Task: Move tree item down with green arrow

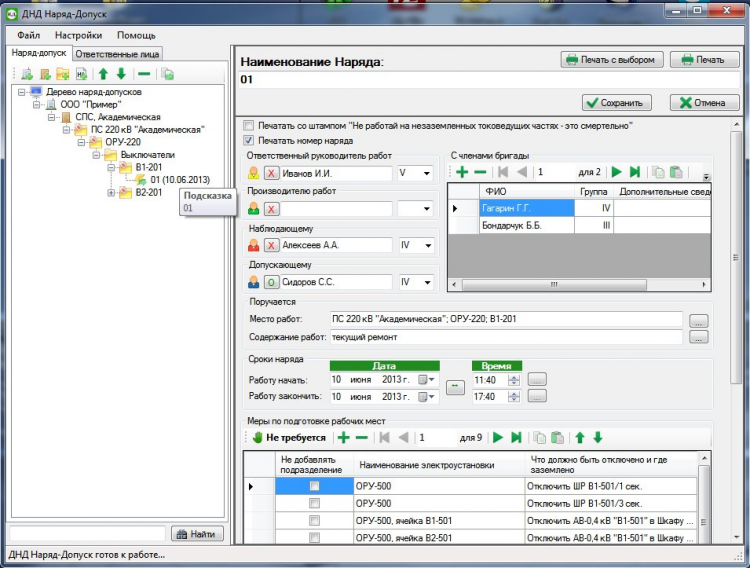Action: pyautogui.click(x=121, y=74)
